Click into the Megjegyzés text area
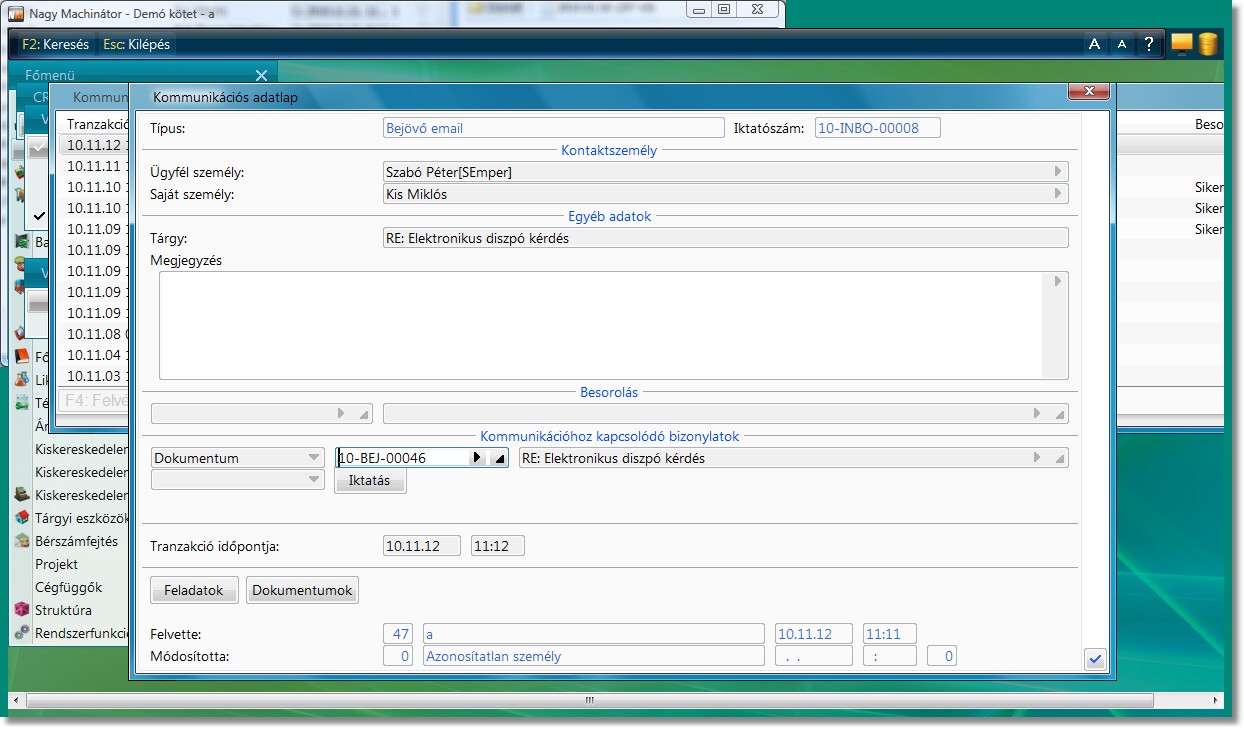Viewport: 1244px width, 729px height. 600,325
